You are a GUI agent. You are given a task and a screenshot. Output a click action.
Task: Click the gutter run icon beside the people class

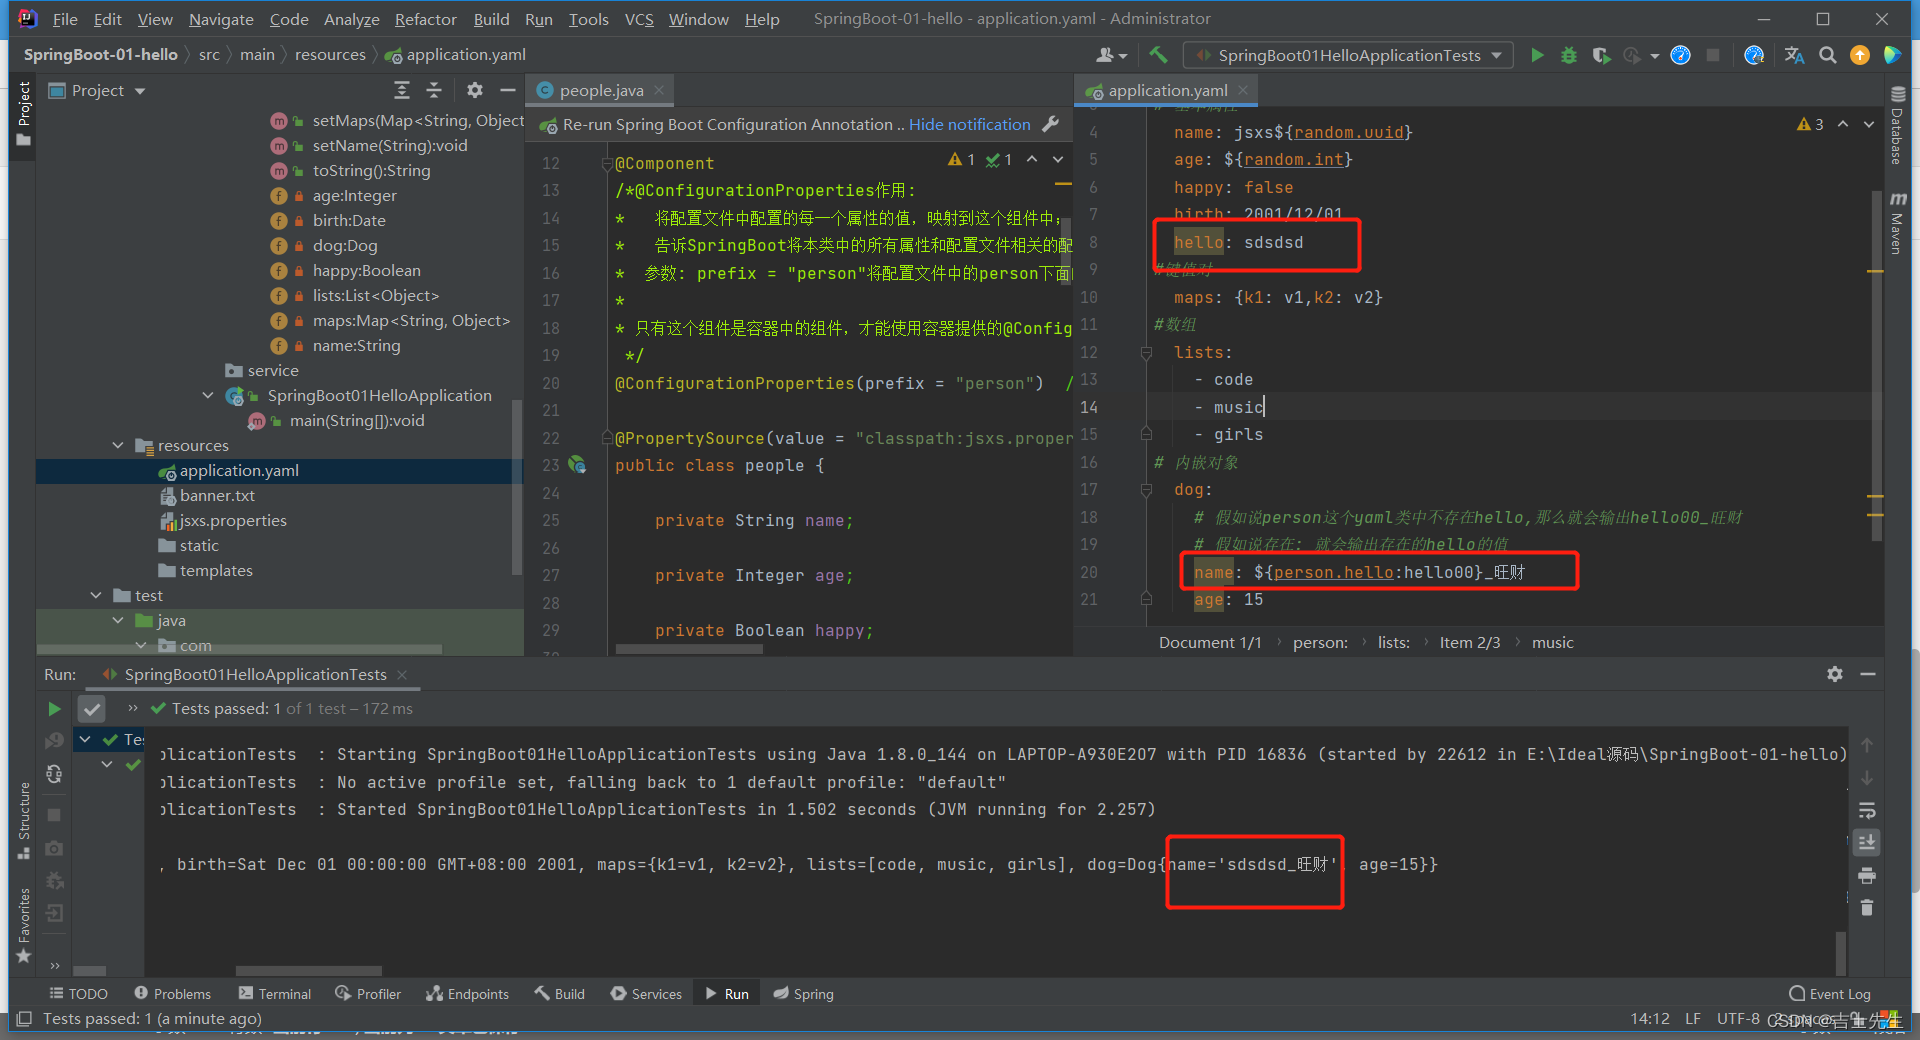pyautogui.click(x=577, y=465)
